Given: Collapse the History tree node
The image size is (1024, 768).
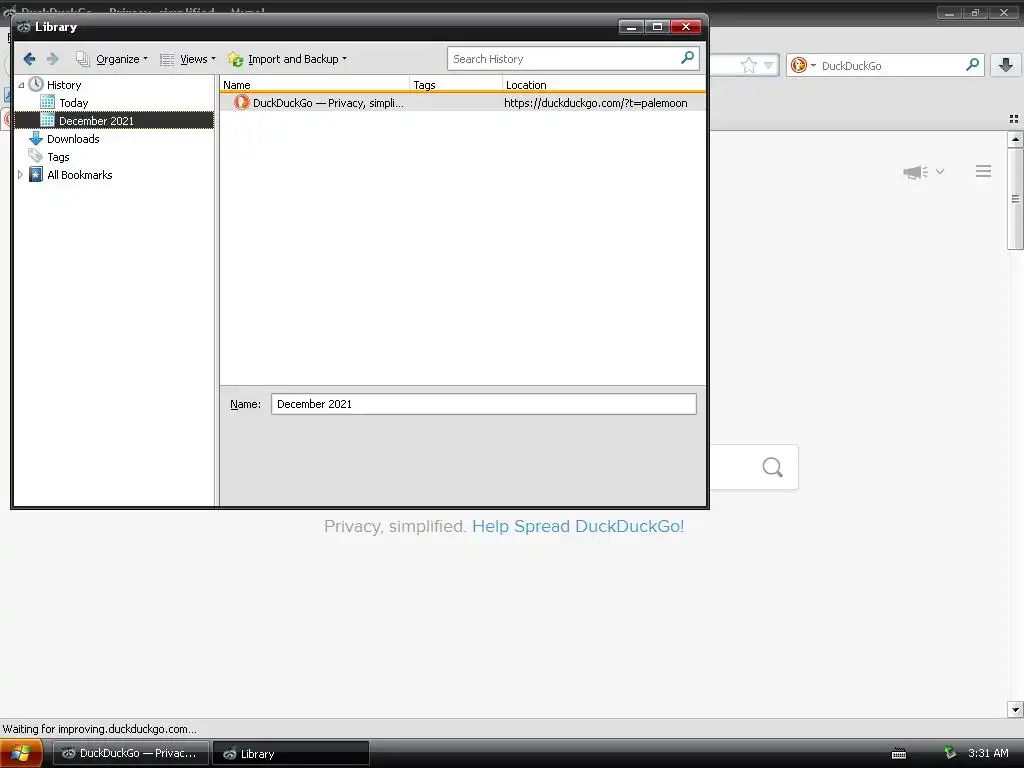Looking at the screenshot, I should [x=21, y=85].
